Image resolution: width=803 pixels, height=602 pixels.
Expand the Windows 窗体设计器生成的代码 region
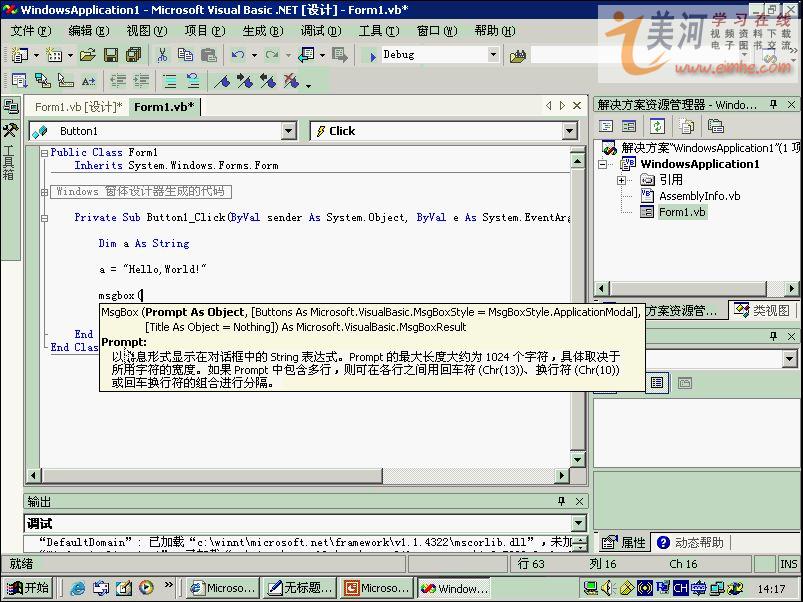(x=45, y=192)
